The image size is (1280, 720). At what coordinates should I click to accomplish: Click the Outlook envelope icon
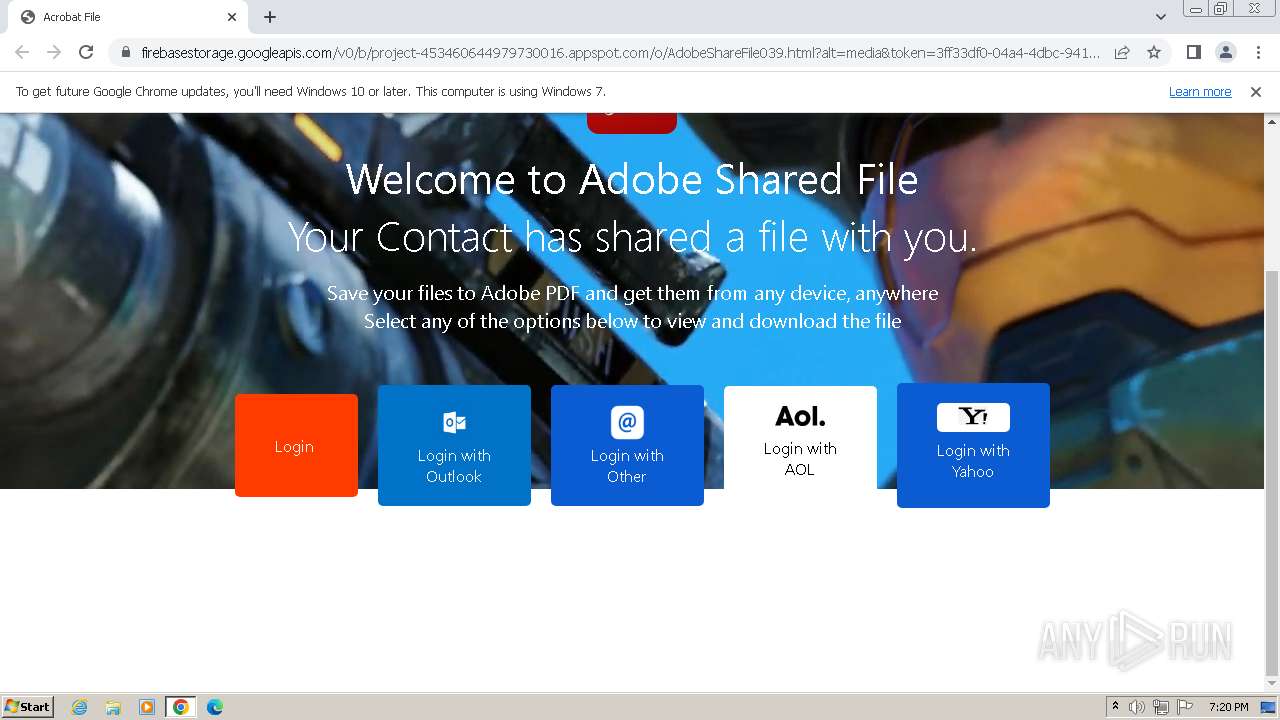[x=454, y=422]
